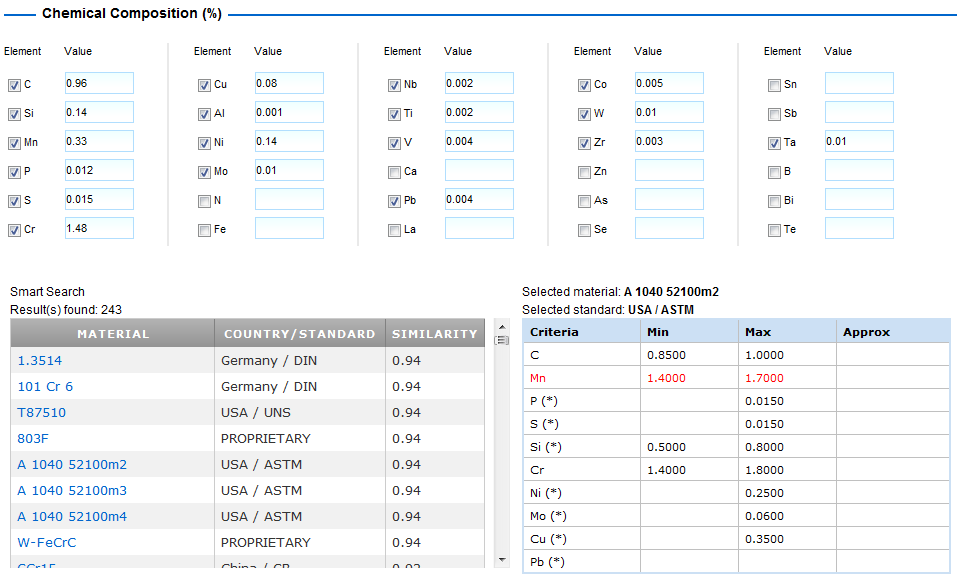This screenshot has height=584, width=960.
Task: Uncheck the Pb element checkbox
Action: (394, 201)
